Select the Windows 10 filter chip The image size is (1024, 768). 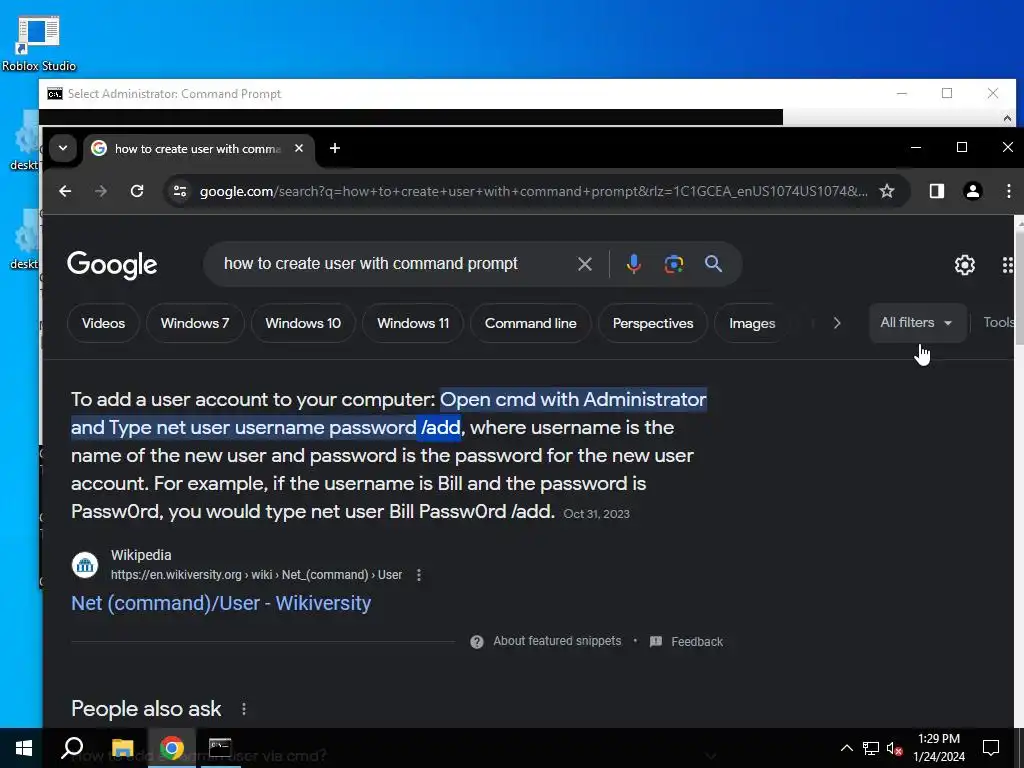(303, 323)
